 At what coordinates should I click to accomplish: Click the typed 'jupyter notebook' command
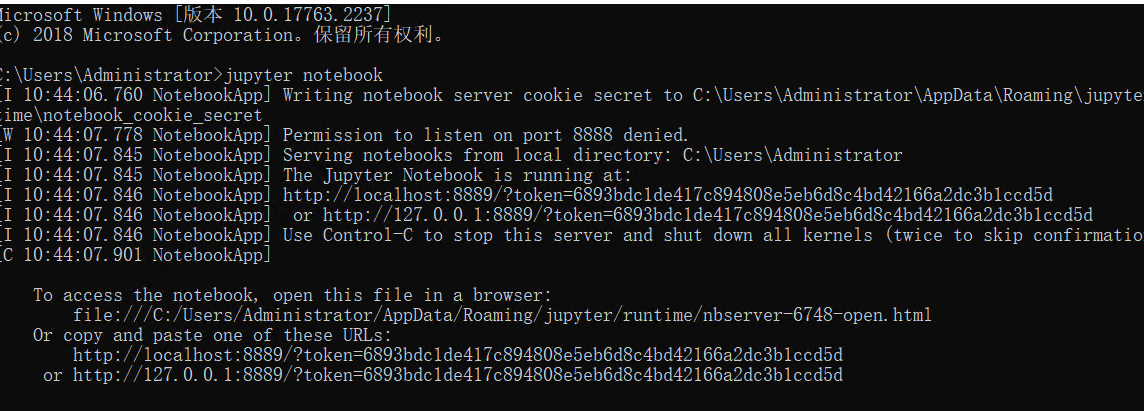[303, 75]
